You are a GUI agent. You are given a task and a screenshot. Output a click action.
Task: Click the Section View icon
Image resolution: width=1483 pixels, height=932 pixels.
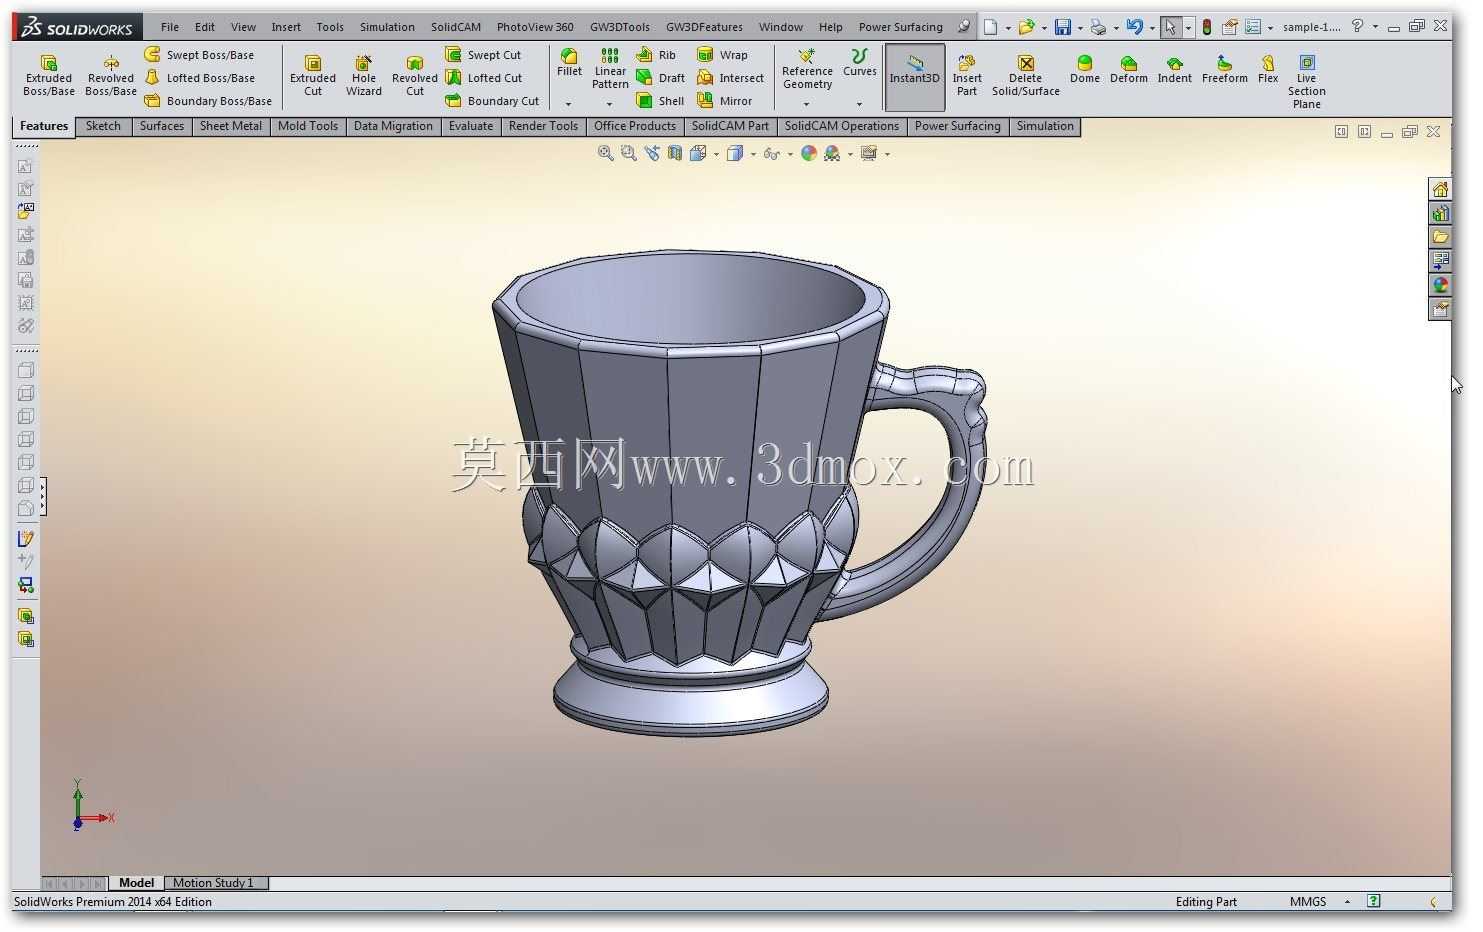(675, 153)
